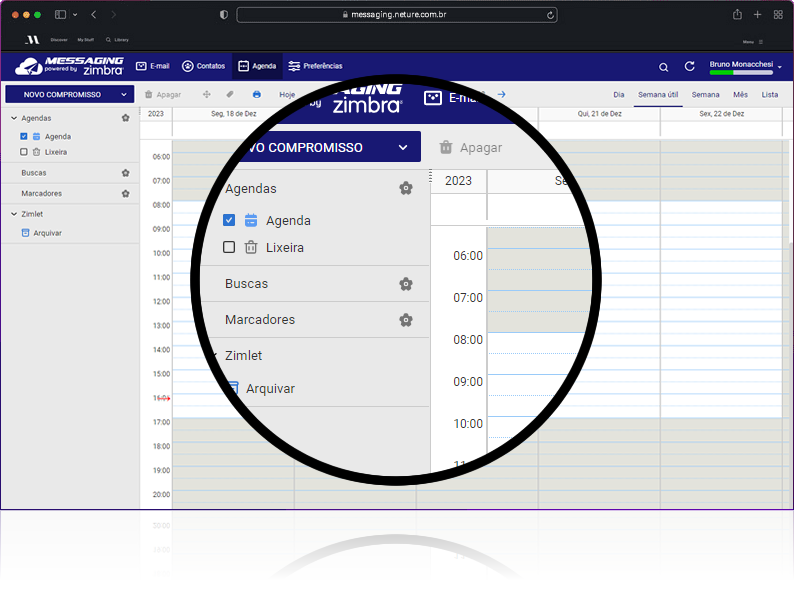The width and height of the screenshot is (794, 594).
Task: Switch to the Dia view
Action: (619, 95)
